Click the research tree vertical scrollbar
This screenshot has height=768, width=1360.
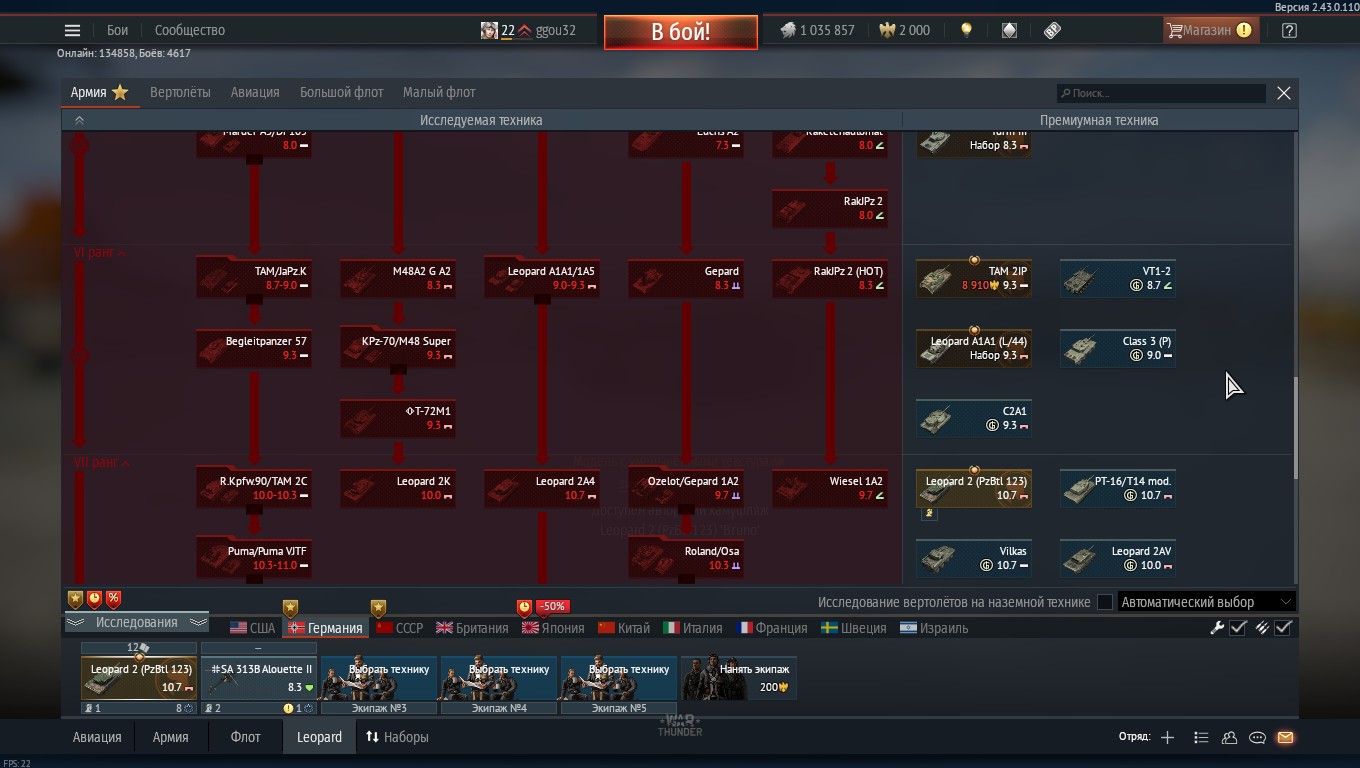click(x=1296, y=428)
